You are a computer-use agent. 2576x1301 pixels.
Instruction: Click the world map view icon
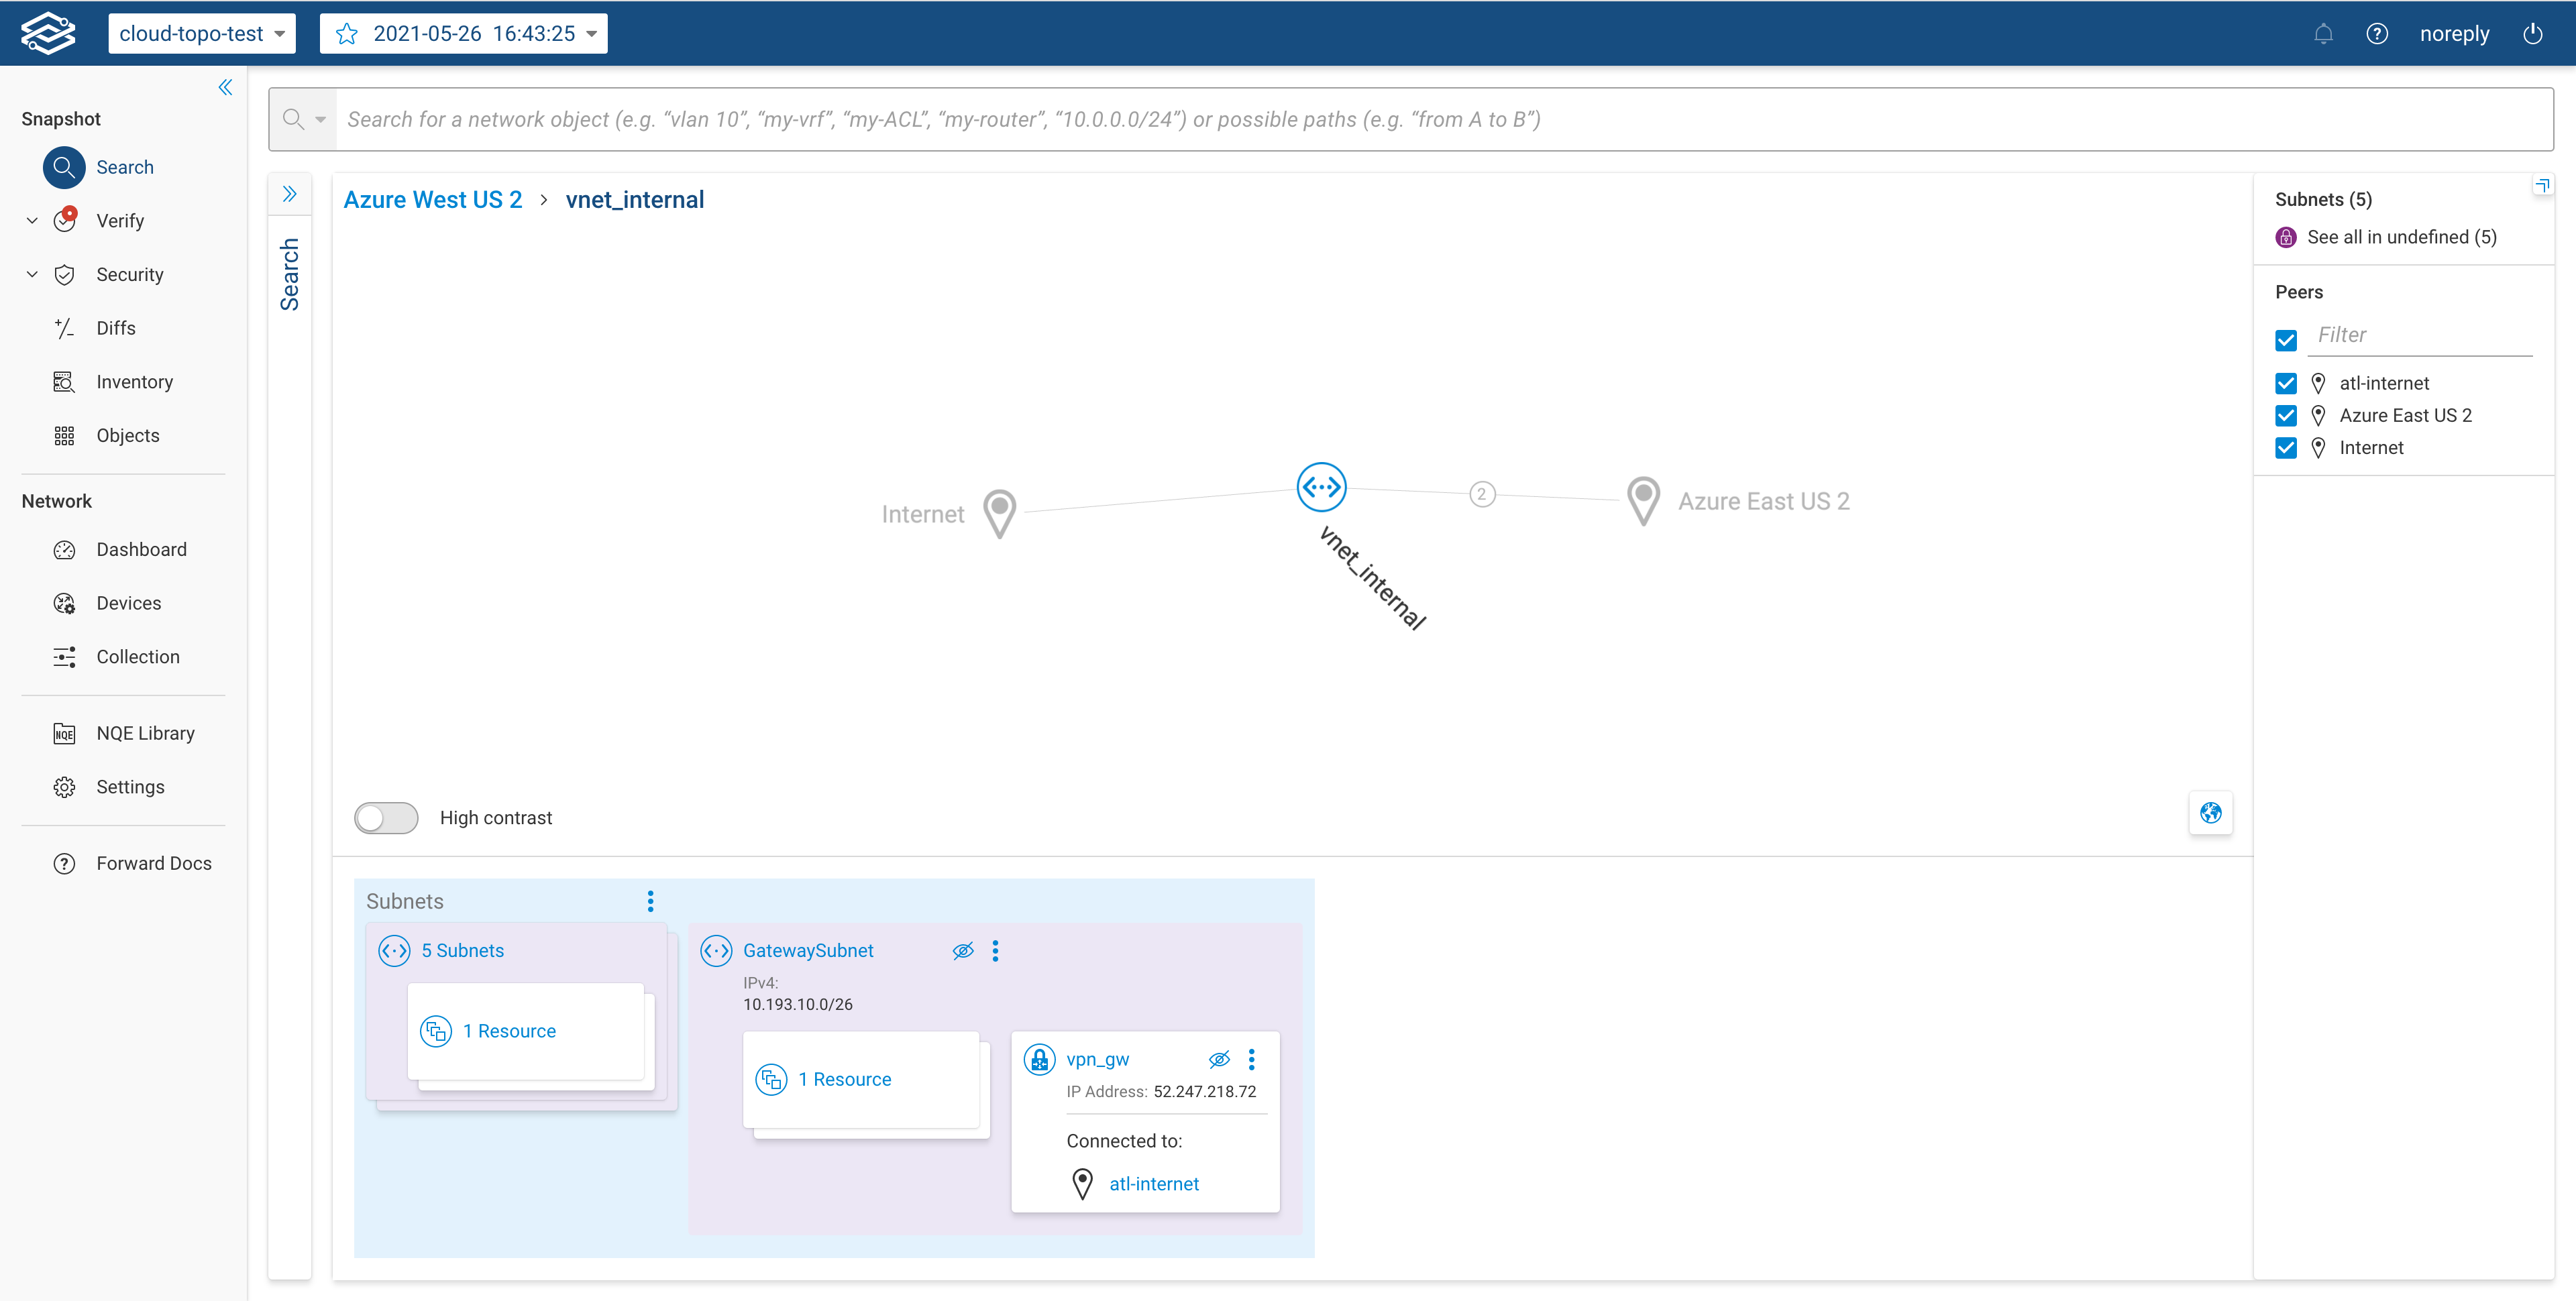[x=2212, y=813]
